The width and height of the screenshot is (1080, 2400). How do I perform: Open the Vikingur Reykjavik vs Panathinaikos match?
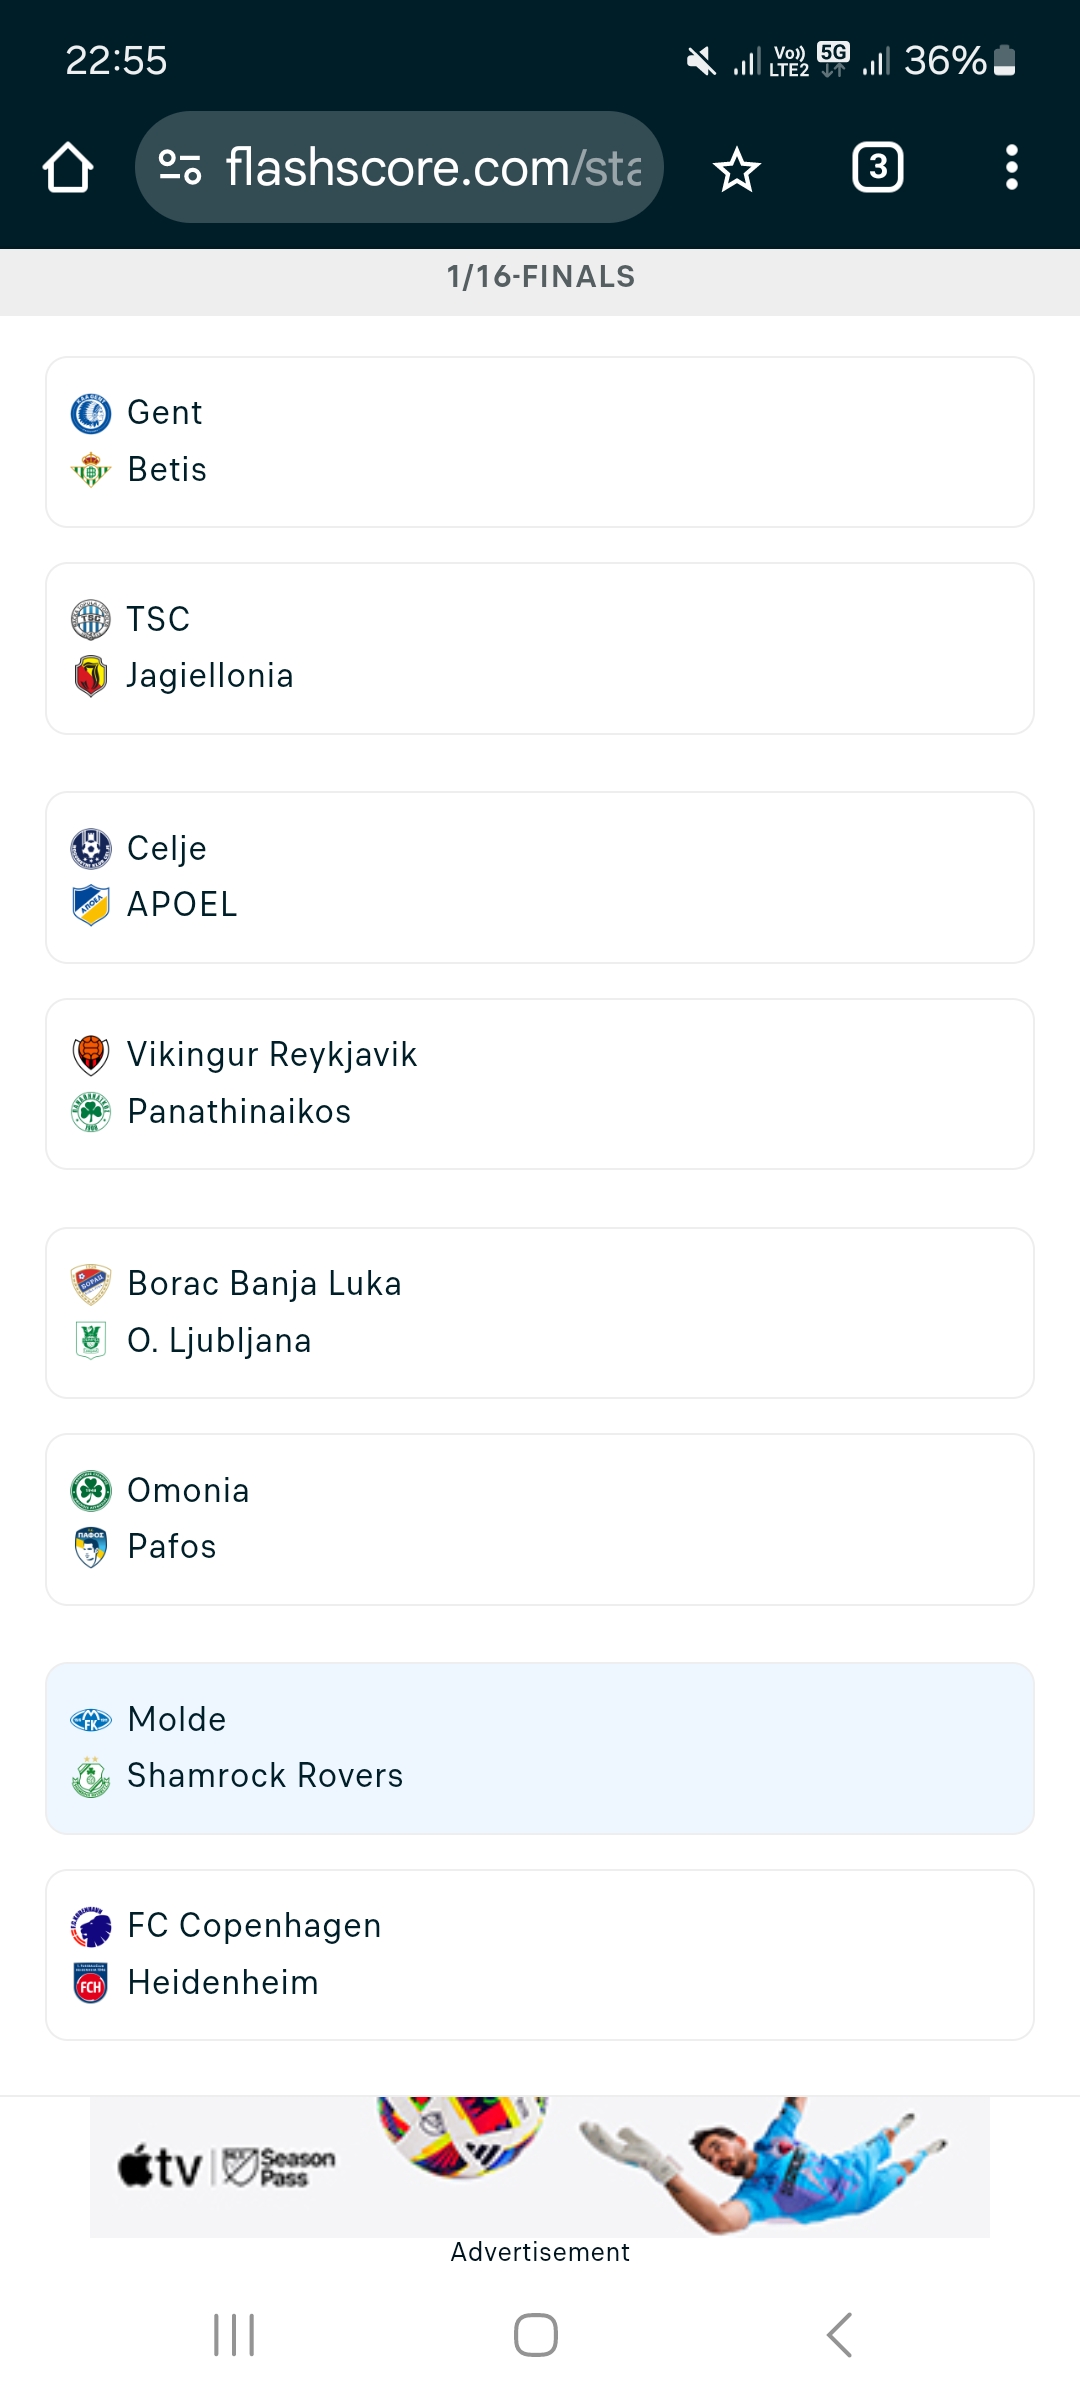point(540,1082)
